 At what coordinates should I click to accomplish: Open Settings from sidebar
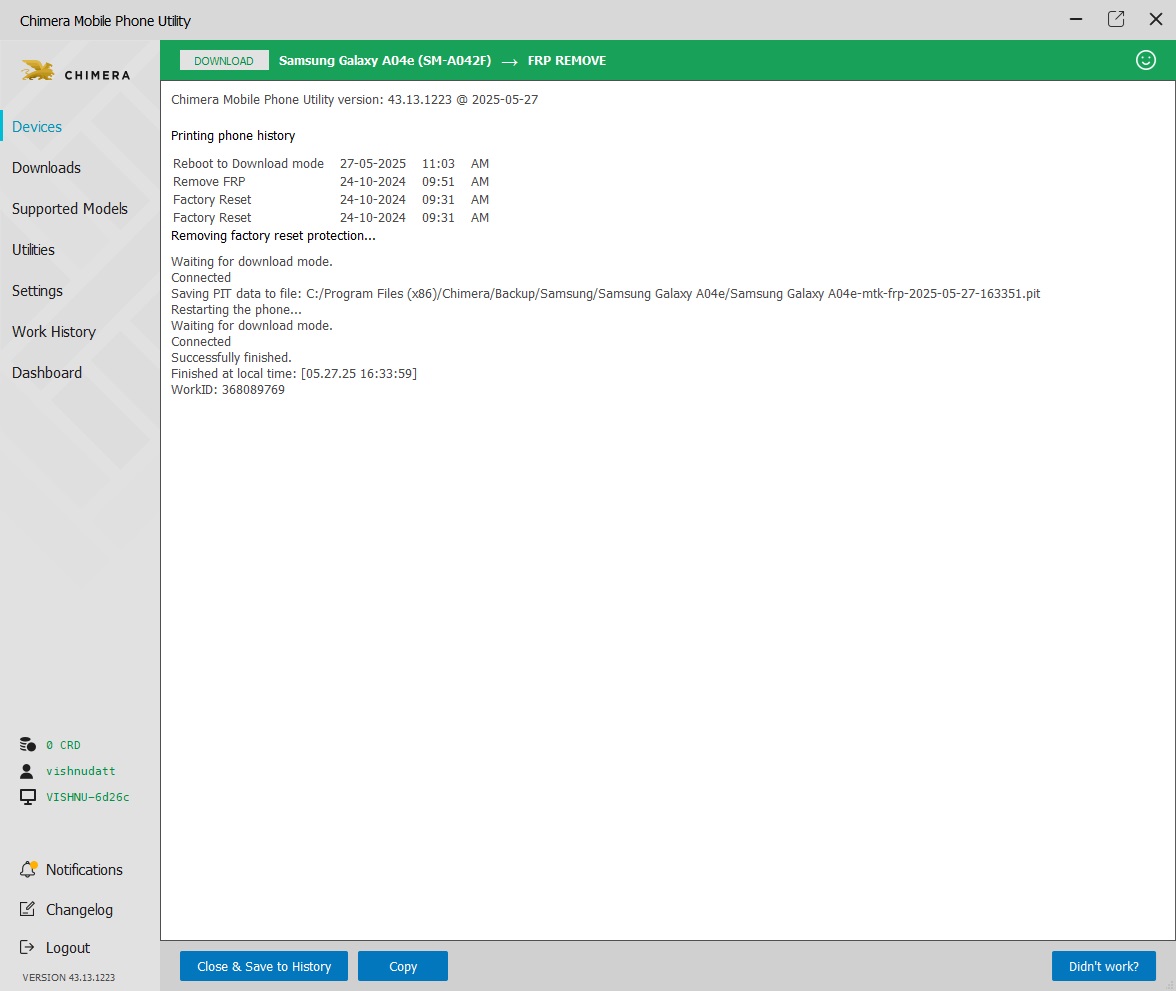point(38,291)
